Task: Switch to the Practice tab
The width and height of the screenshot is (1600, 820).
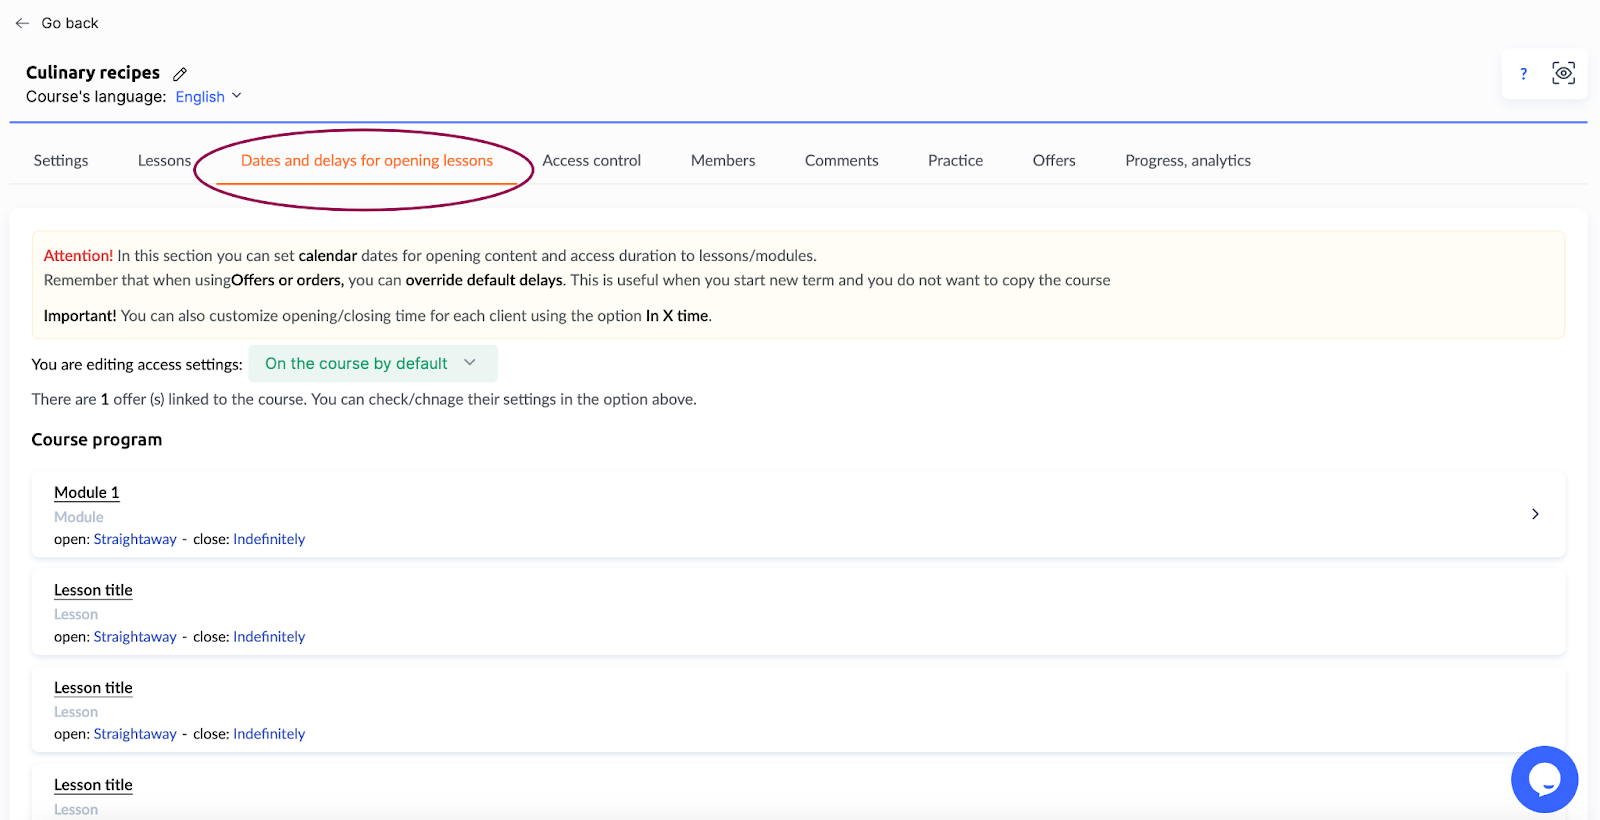Action: tap(955, 161)
